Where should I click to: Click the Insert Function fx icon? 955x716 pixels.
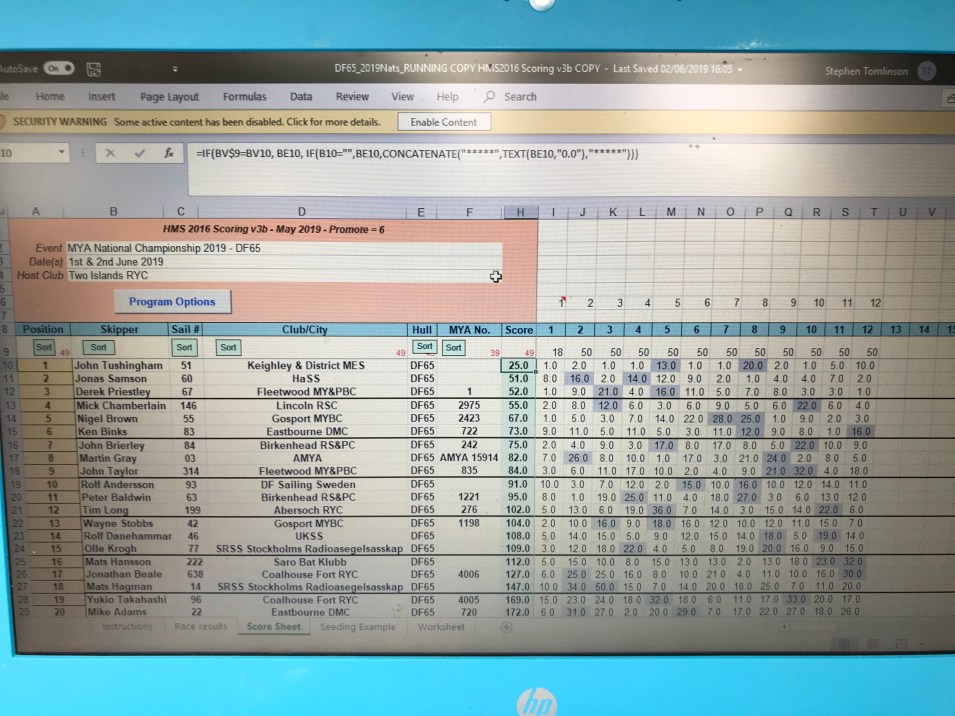[x=169, y=154]
